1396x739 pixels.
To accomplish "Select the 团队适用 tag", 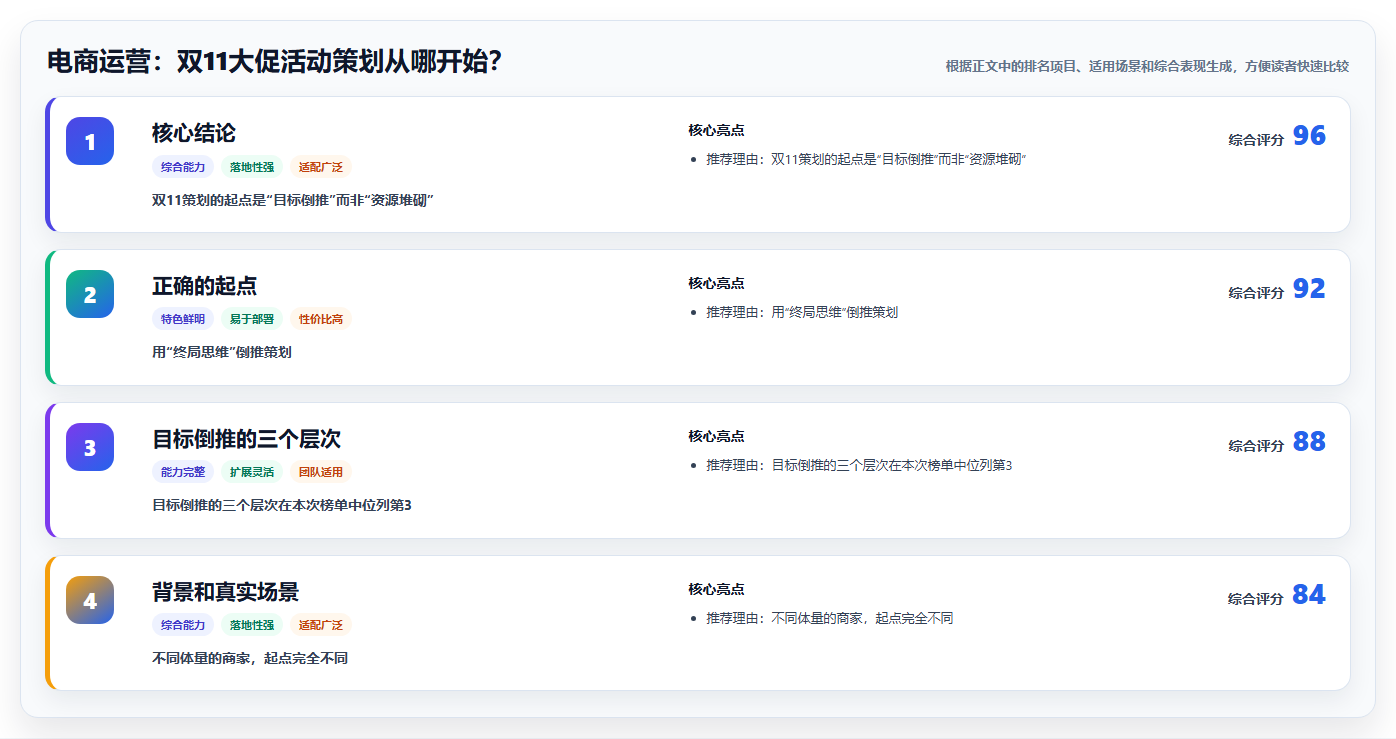I will pyautogui.click(x=321, y=472).
